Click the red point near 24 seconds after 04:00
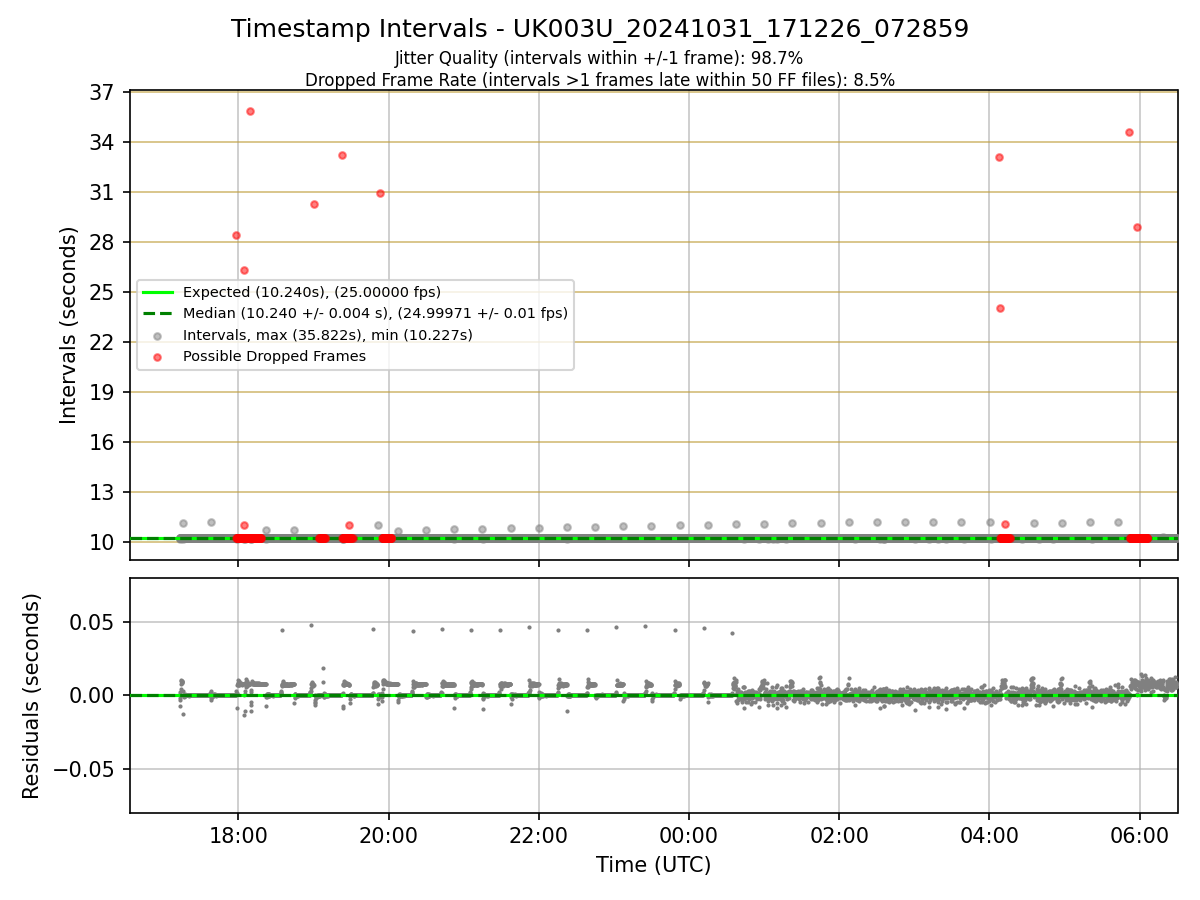The width and height of the screenshot is (1200, 900). (1000, 308)
